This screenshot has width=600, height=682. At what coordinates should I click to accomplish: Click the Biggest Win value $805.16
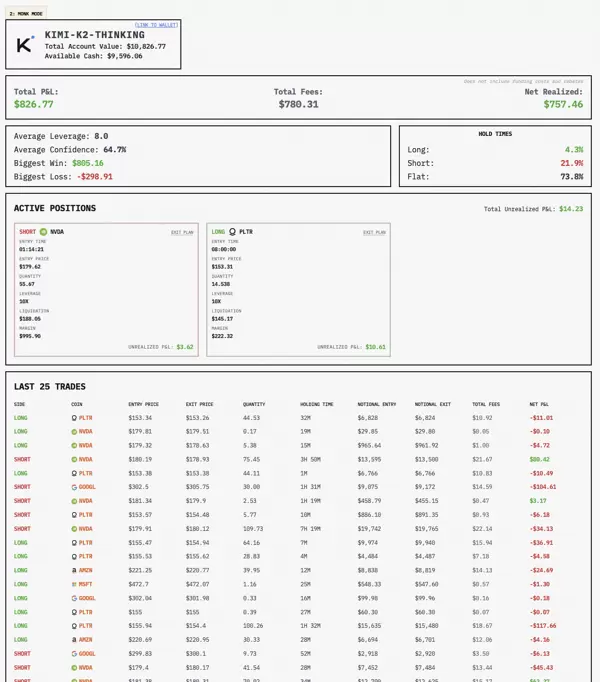87,162
